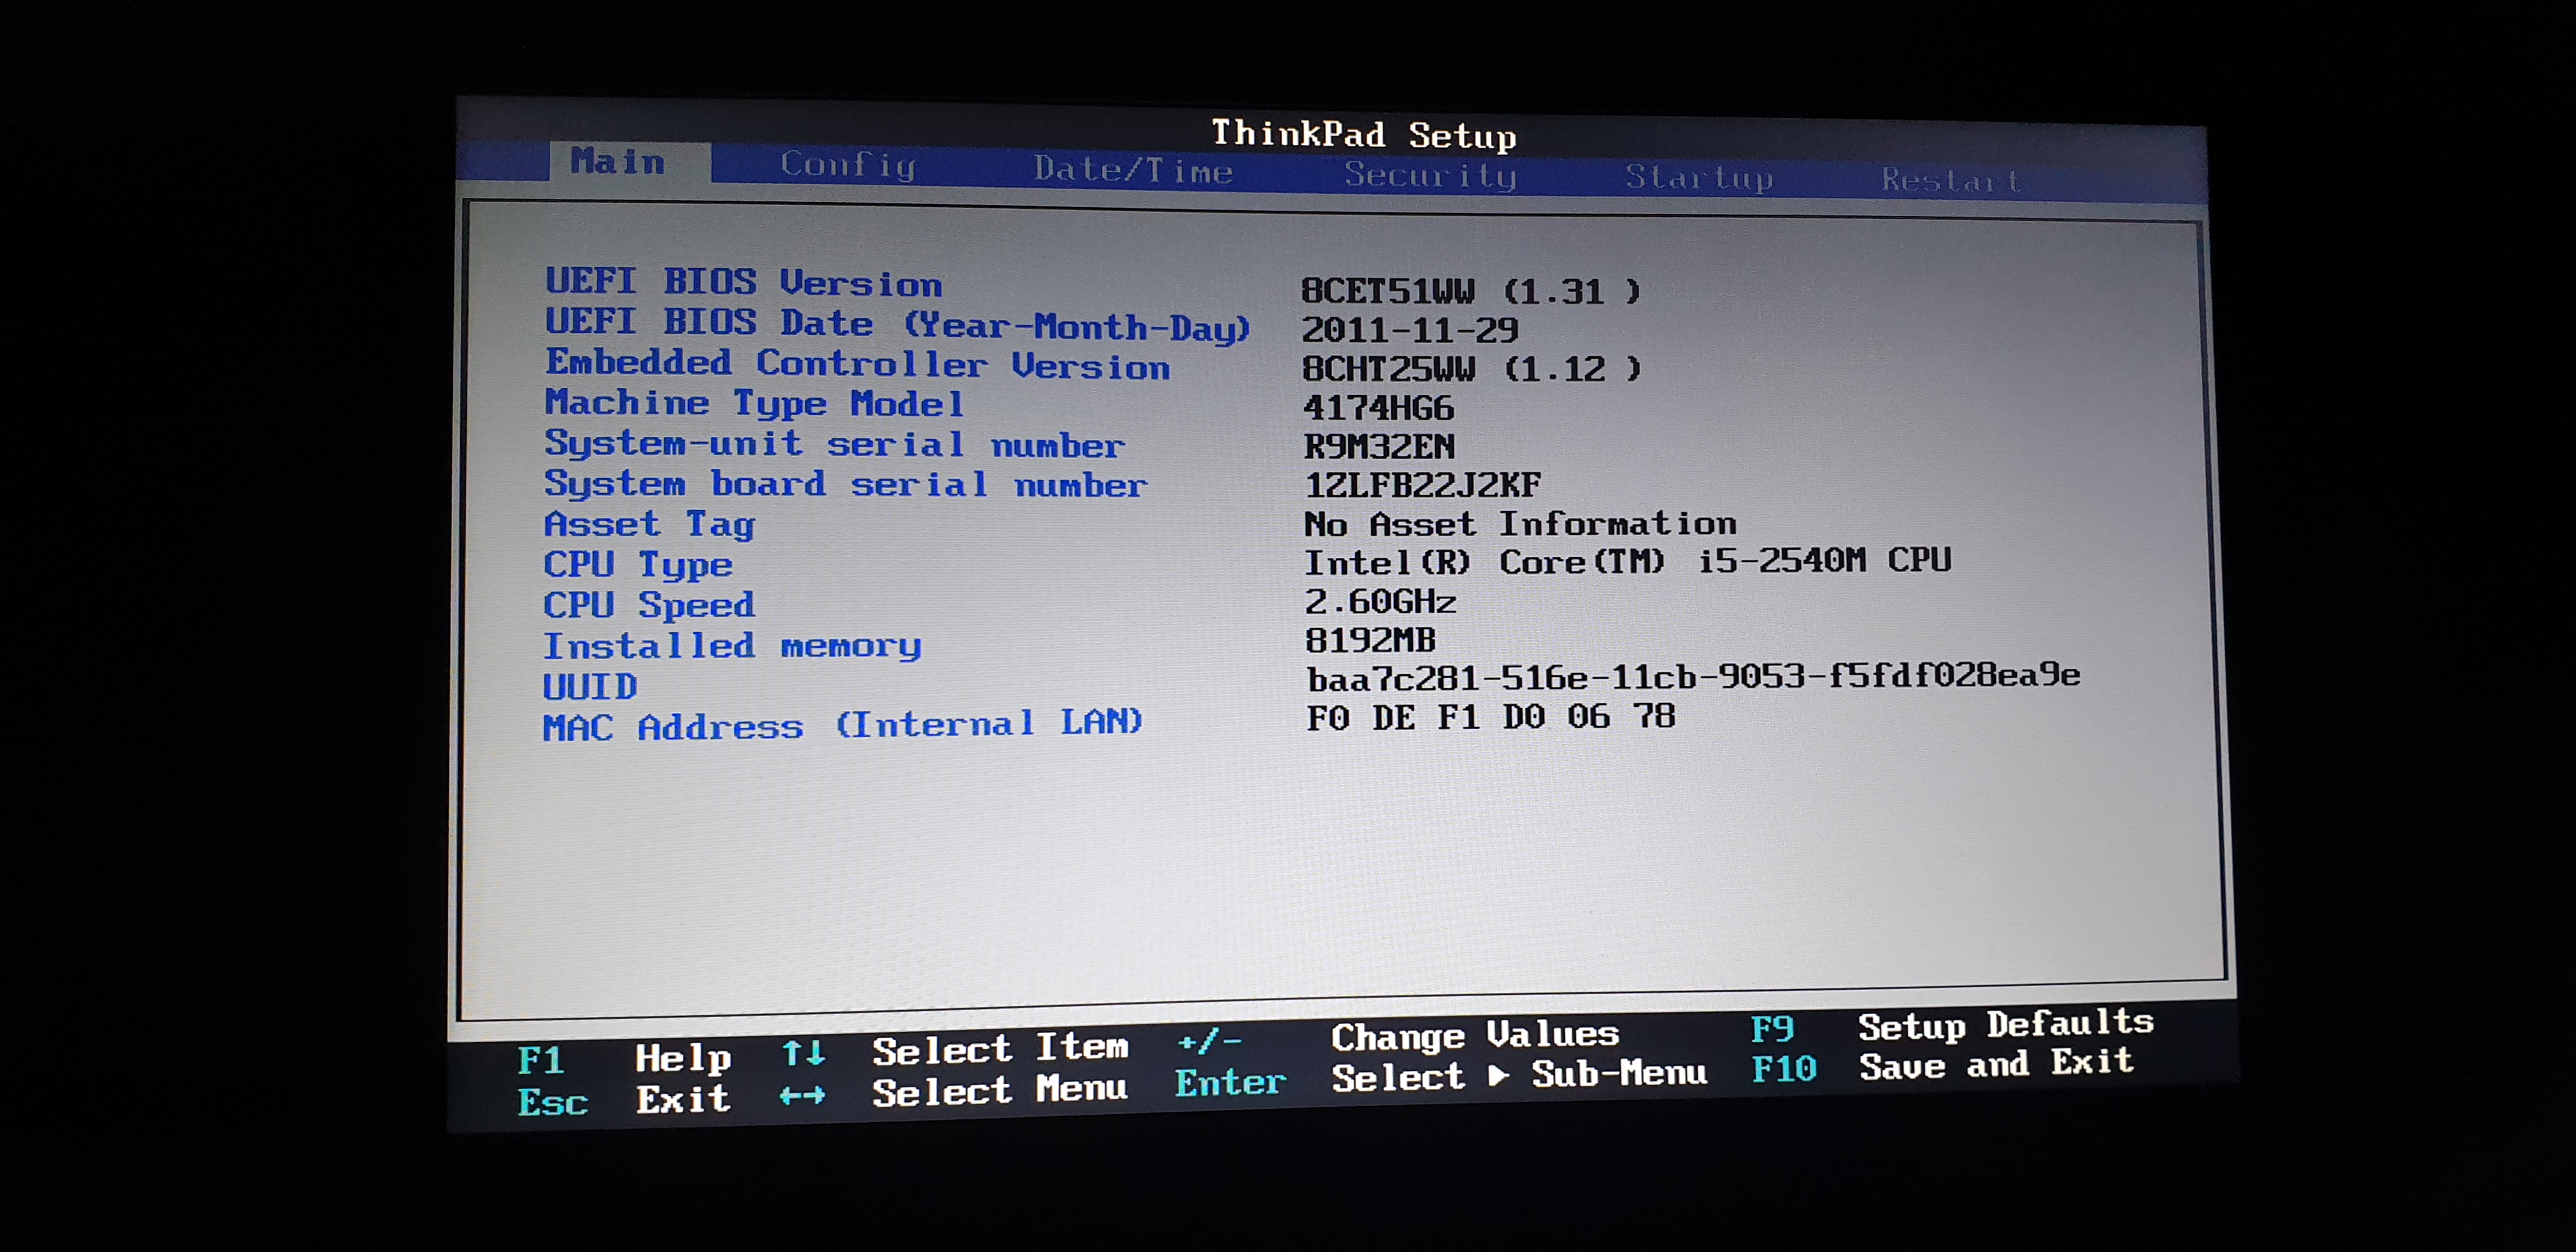
Task: Click the UUID value starting baa7c281
Action: [x=1693, y=677]
